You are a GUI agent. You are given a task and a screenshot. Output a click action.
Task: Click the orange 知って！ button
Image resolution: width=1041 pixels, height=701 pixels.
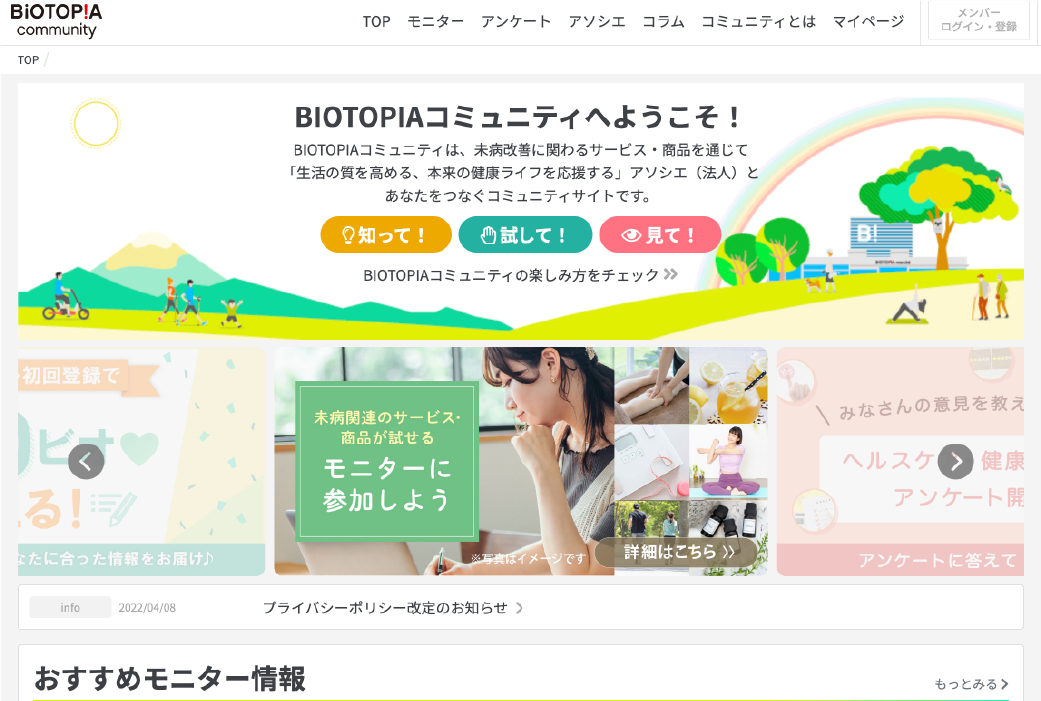pyautogui.click(x=386, y=234)
